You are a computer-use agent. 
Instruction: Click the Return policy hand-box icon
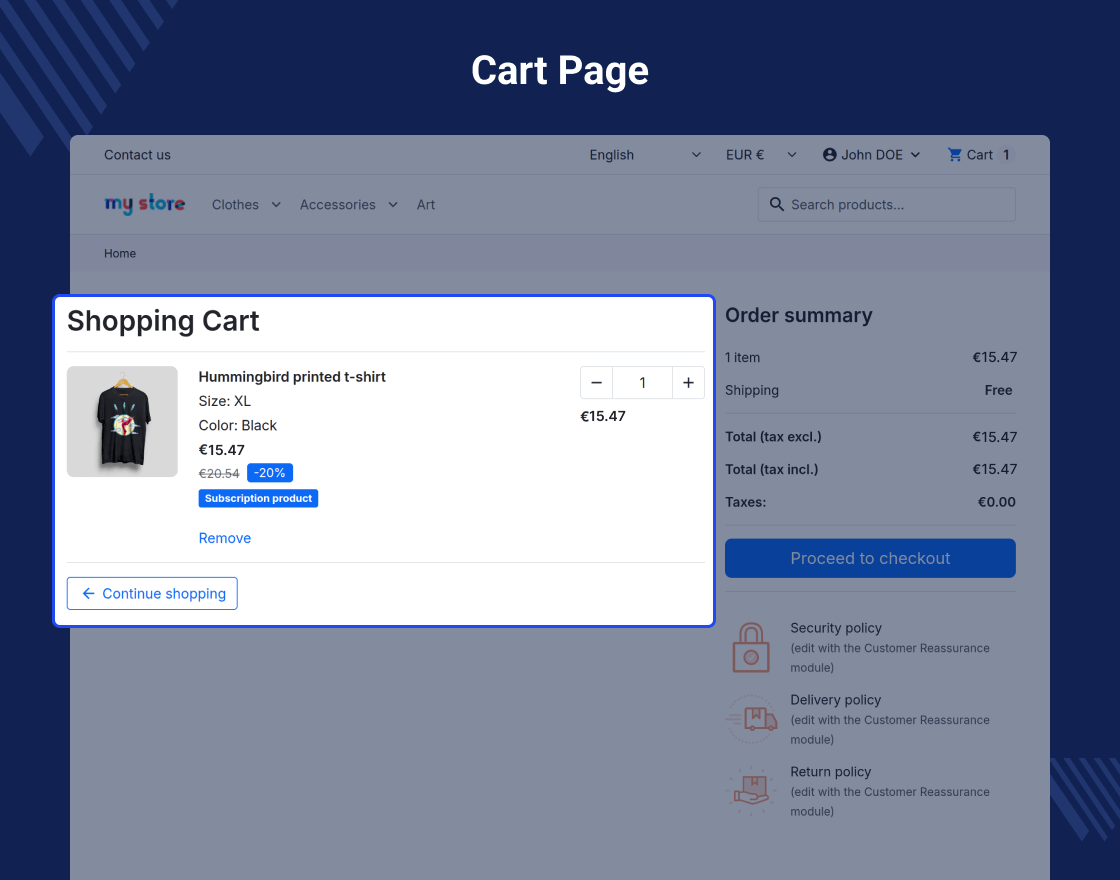click(751, 791)
